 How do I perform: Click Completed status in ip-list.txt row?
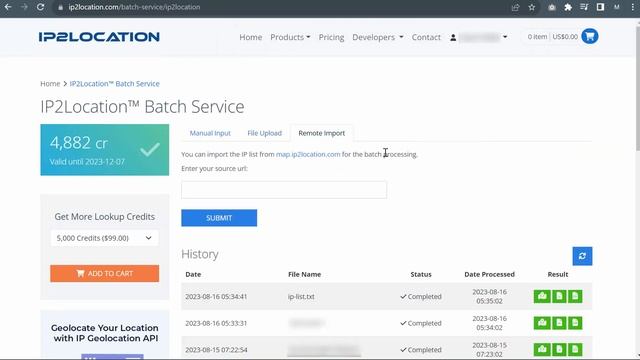pos(421,297)
